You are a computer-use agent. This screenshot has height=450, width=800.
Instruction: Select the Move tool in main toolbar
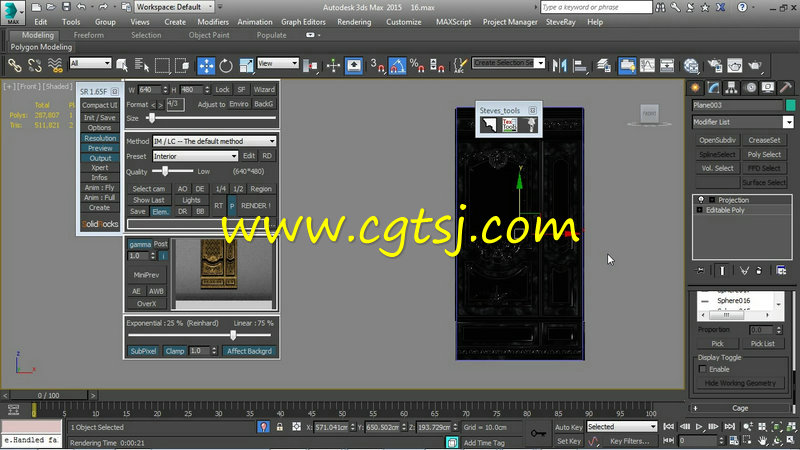click(206, 66)
